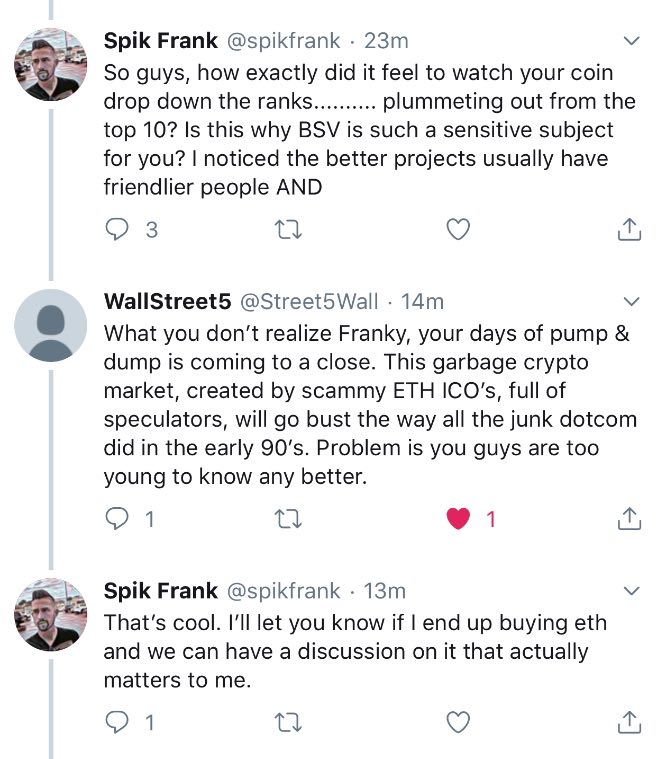Tap Spik Frank's avatar on last tweet
Screen dimensions: 657x759
point(52,615)
